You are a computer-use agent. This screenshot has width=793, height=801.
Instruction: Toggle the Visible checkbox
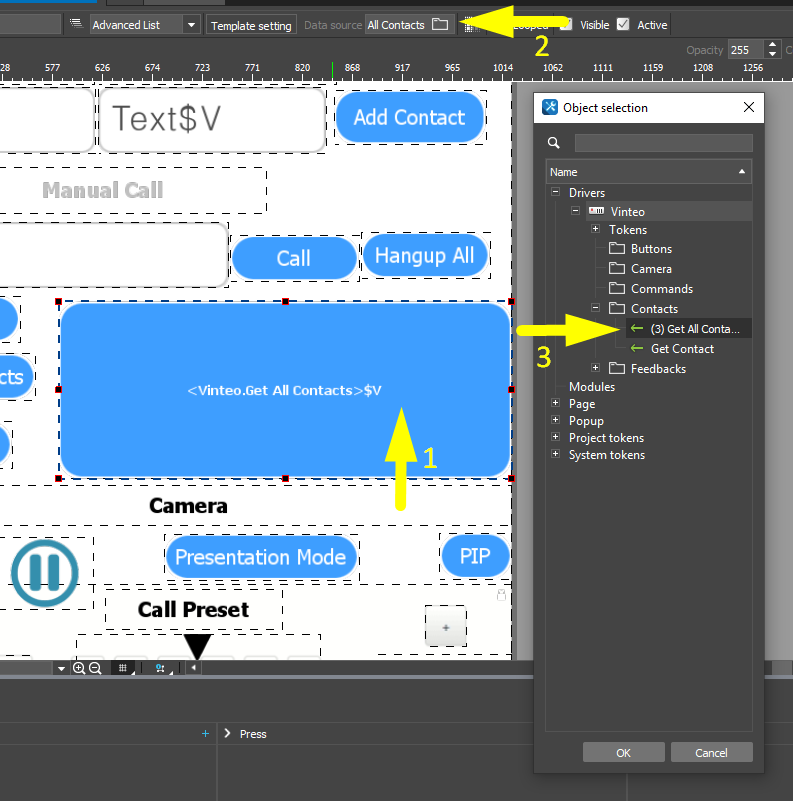(566, 25)
